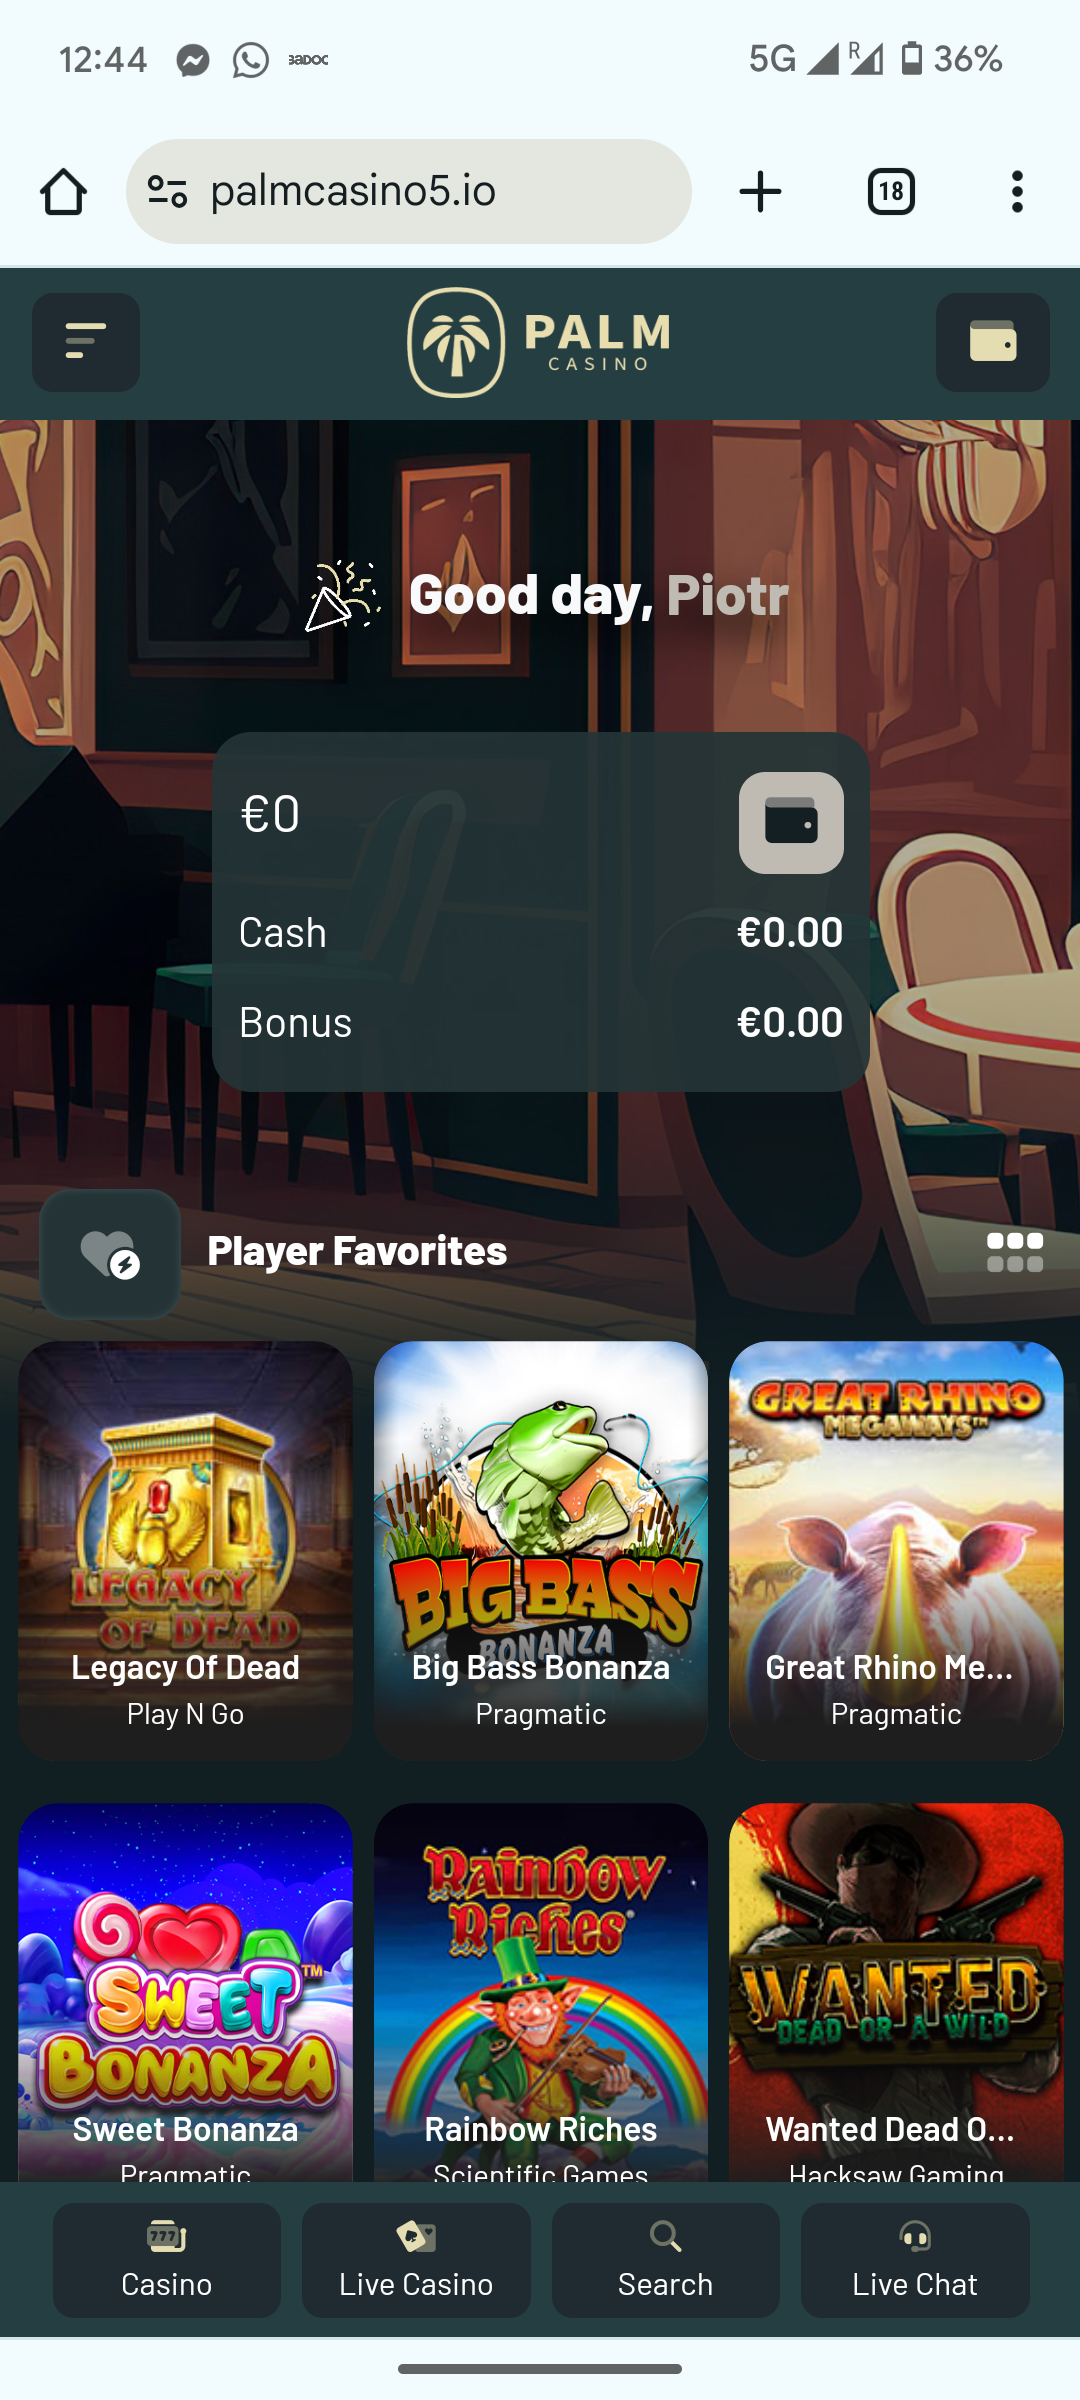Launch the Sweet Bonanza game
The image size is (1080, 2400).
(x=185, y=1992)
